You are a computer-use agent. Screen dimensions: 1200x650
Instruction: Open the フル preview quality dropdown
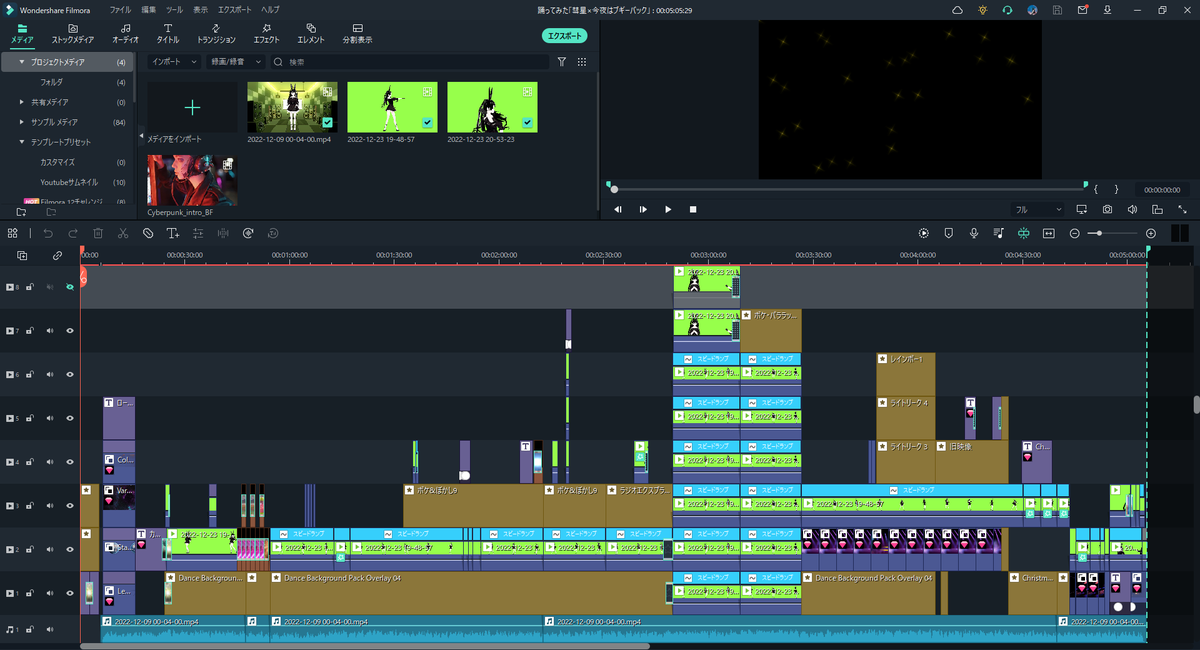coord(1037,210)
